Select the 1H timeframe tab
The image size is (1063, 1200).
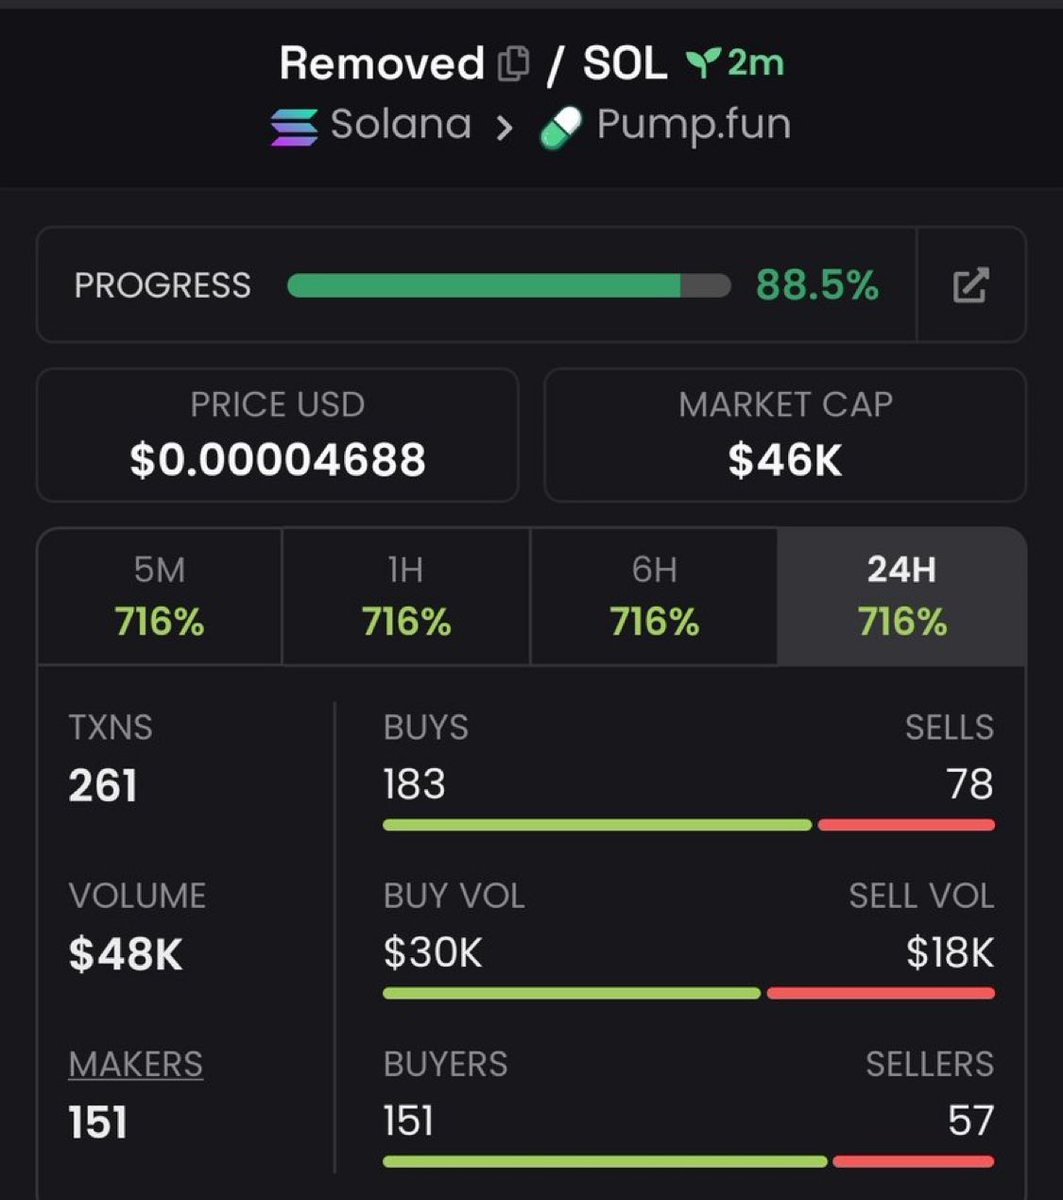[x=406, y=597]
